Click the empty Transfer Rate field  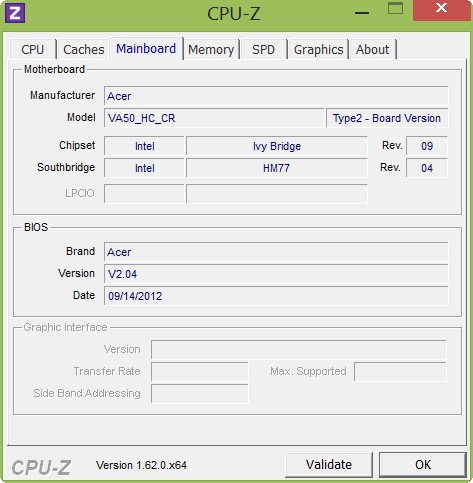coord(200,371)
